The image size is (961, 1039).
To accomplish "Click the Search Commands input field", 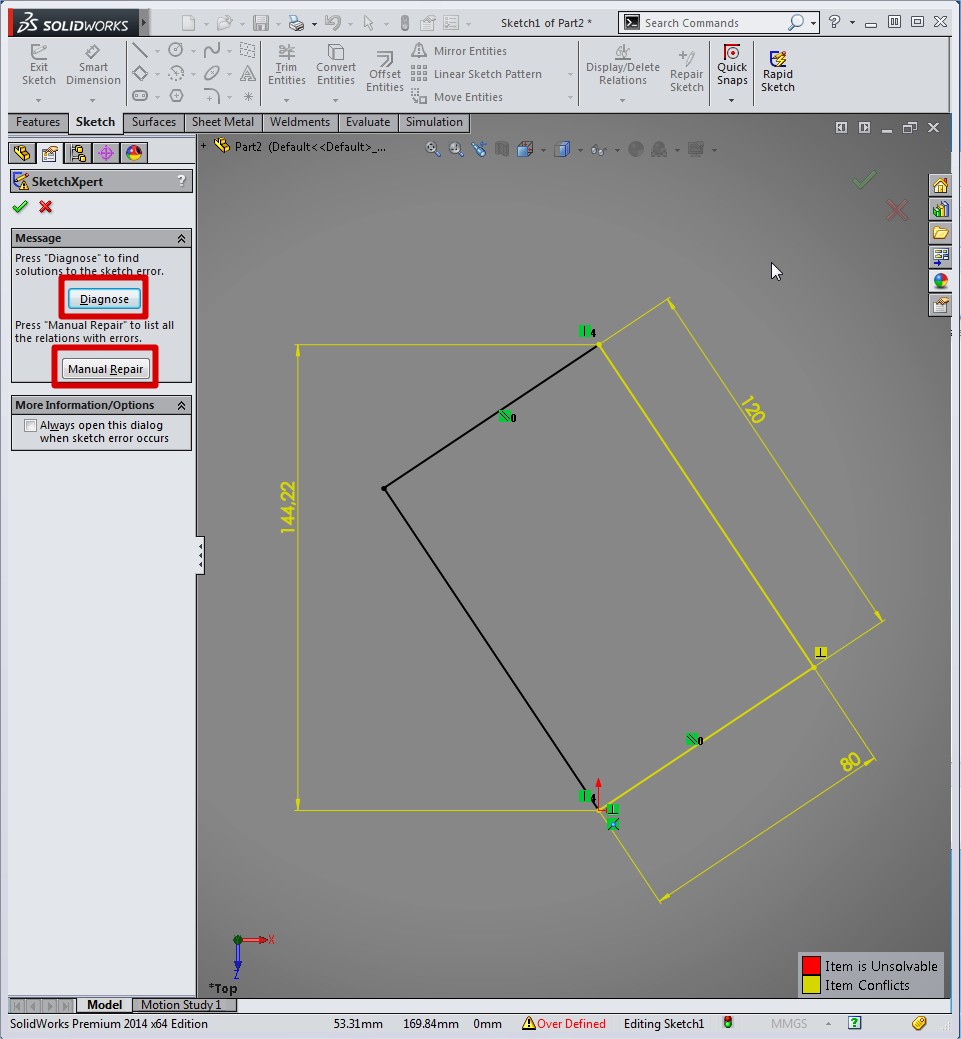I will (710, 22).
